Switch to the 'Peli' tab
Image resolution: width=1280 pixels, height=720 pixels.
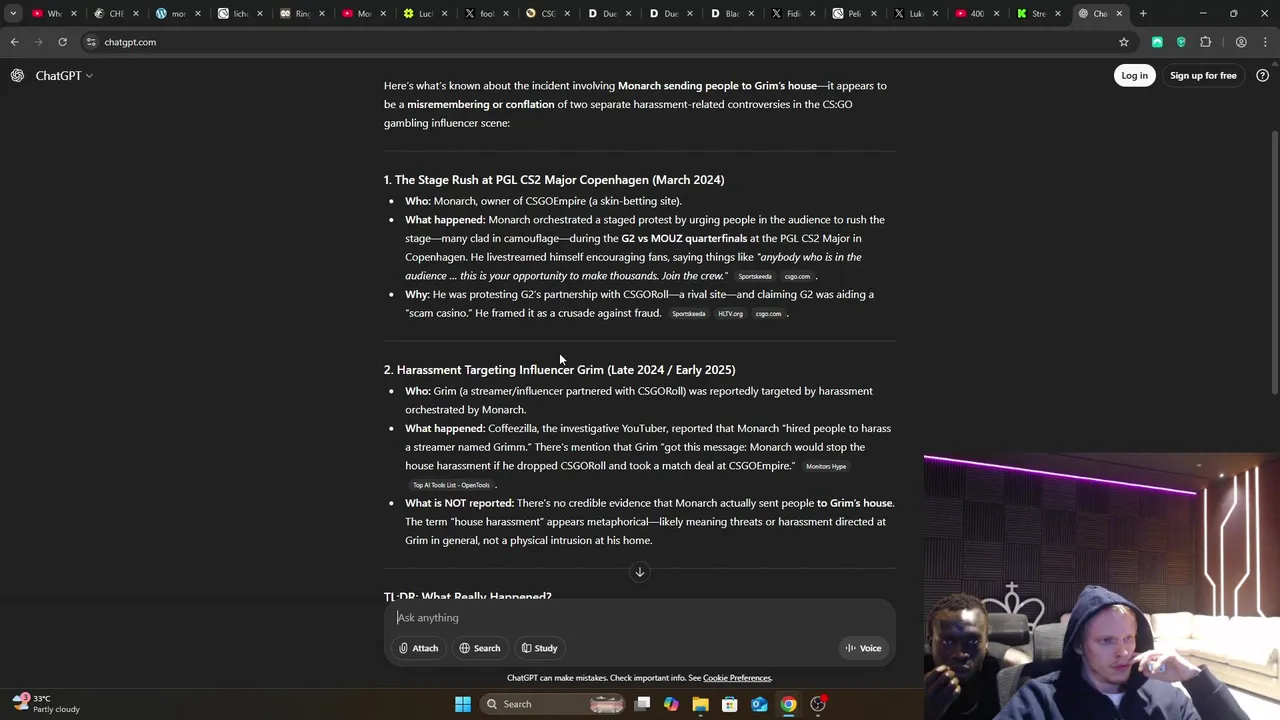[x=855, y=14]
